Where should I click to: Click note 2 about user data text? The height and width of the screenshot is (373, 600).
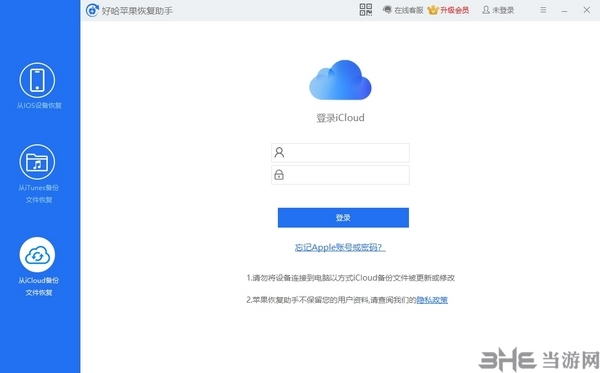click(331, 300)
